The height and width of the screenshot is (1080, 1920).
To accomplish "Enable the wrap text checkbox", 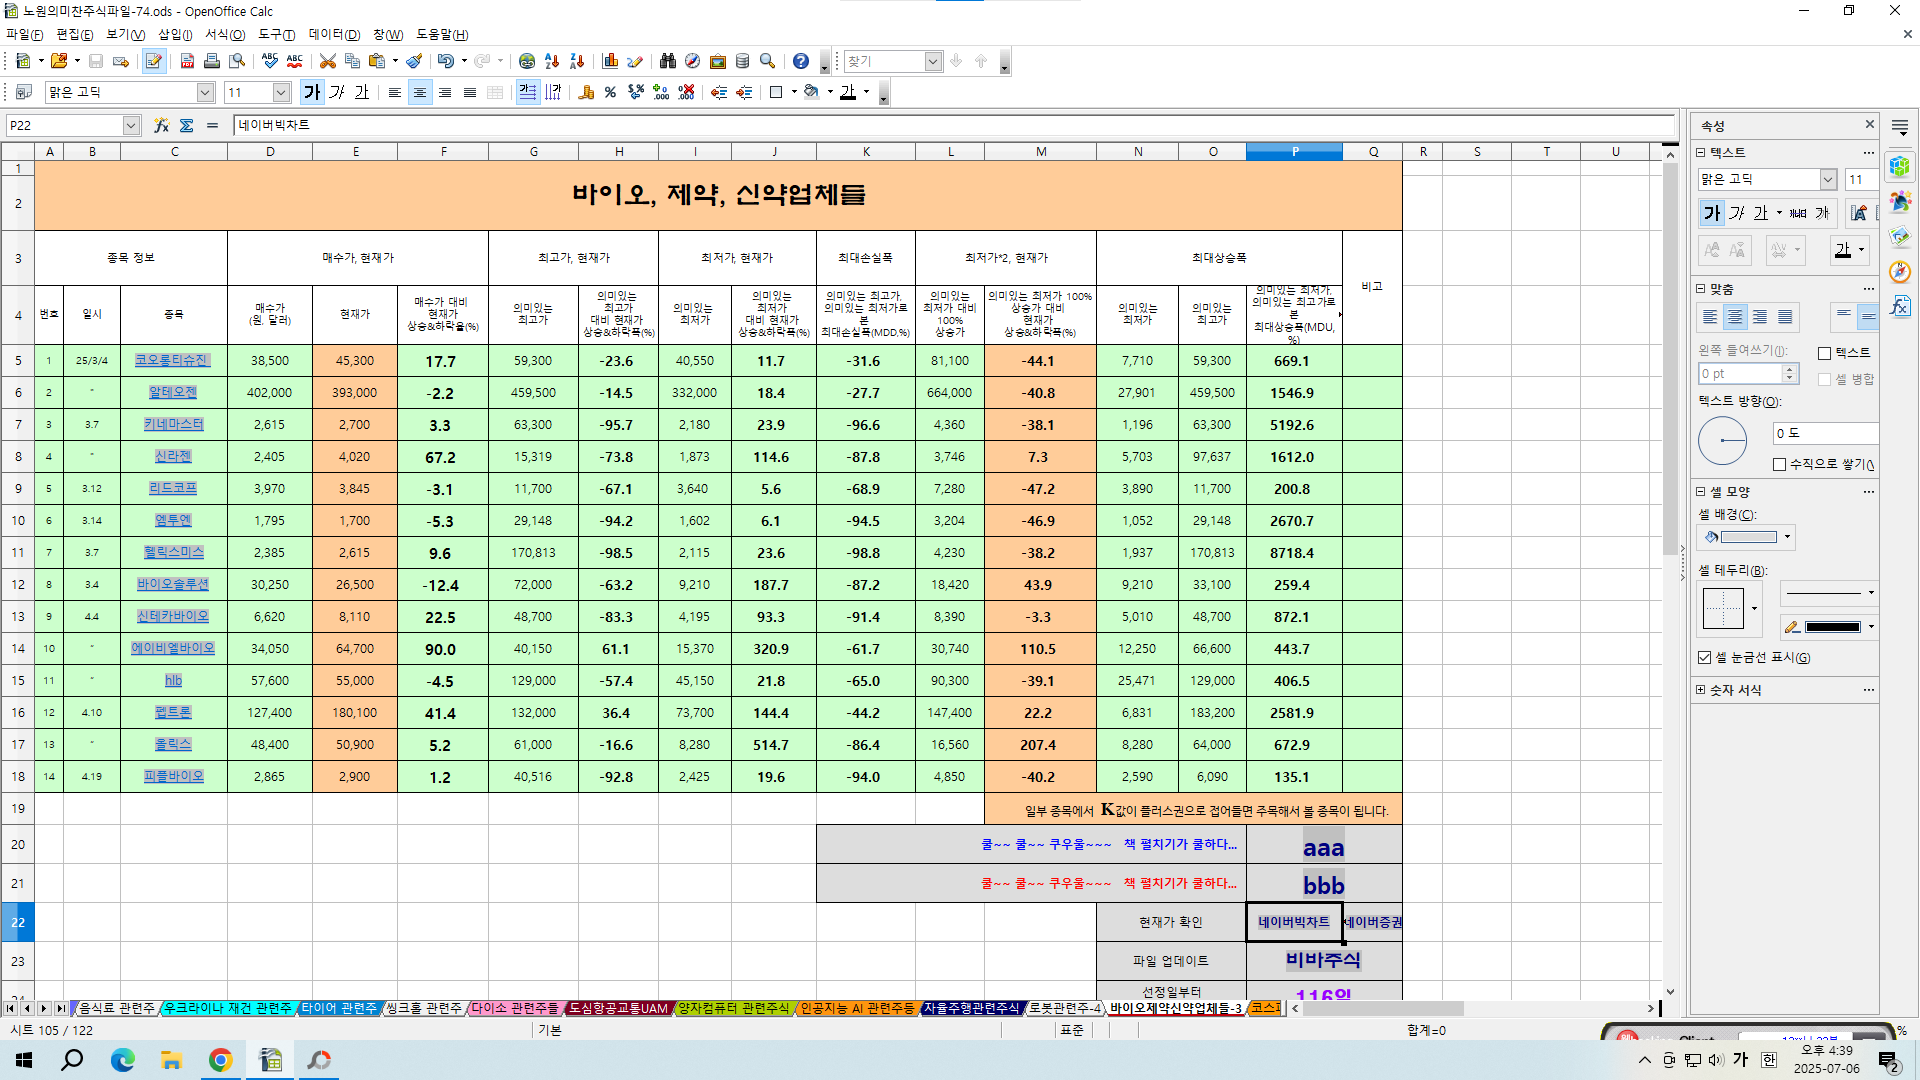I will (x=1824, y=353).
